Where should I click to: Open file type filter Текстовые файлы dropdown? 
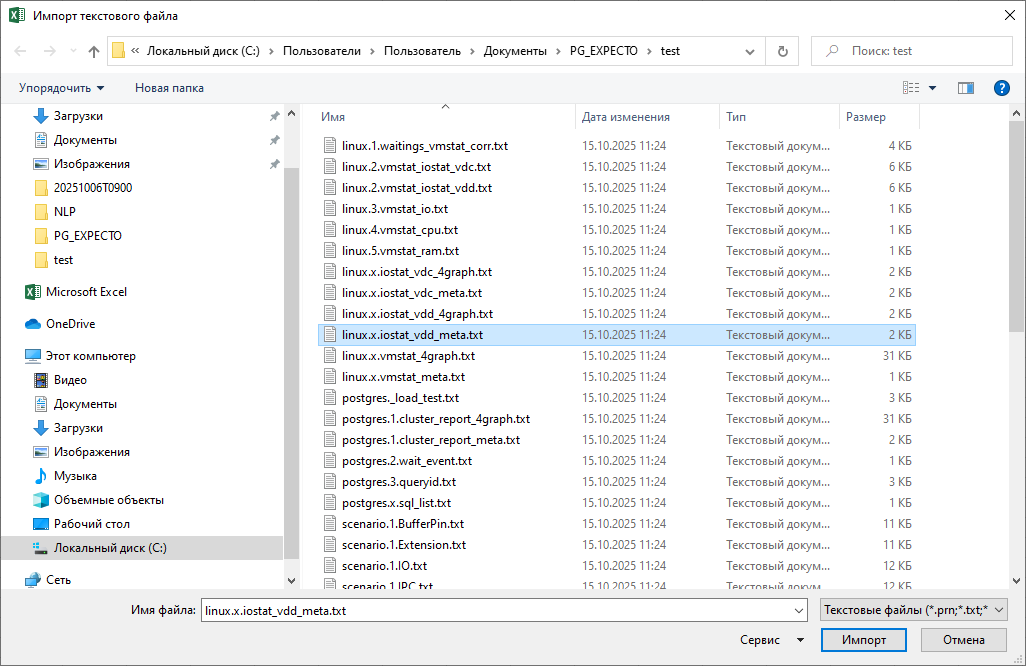[x=913, y=610]
